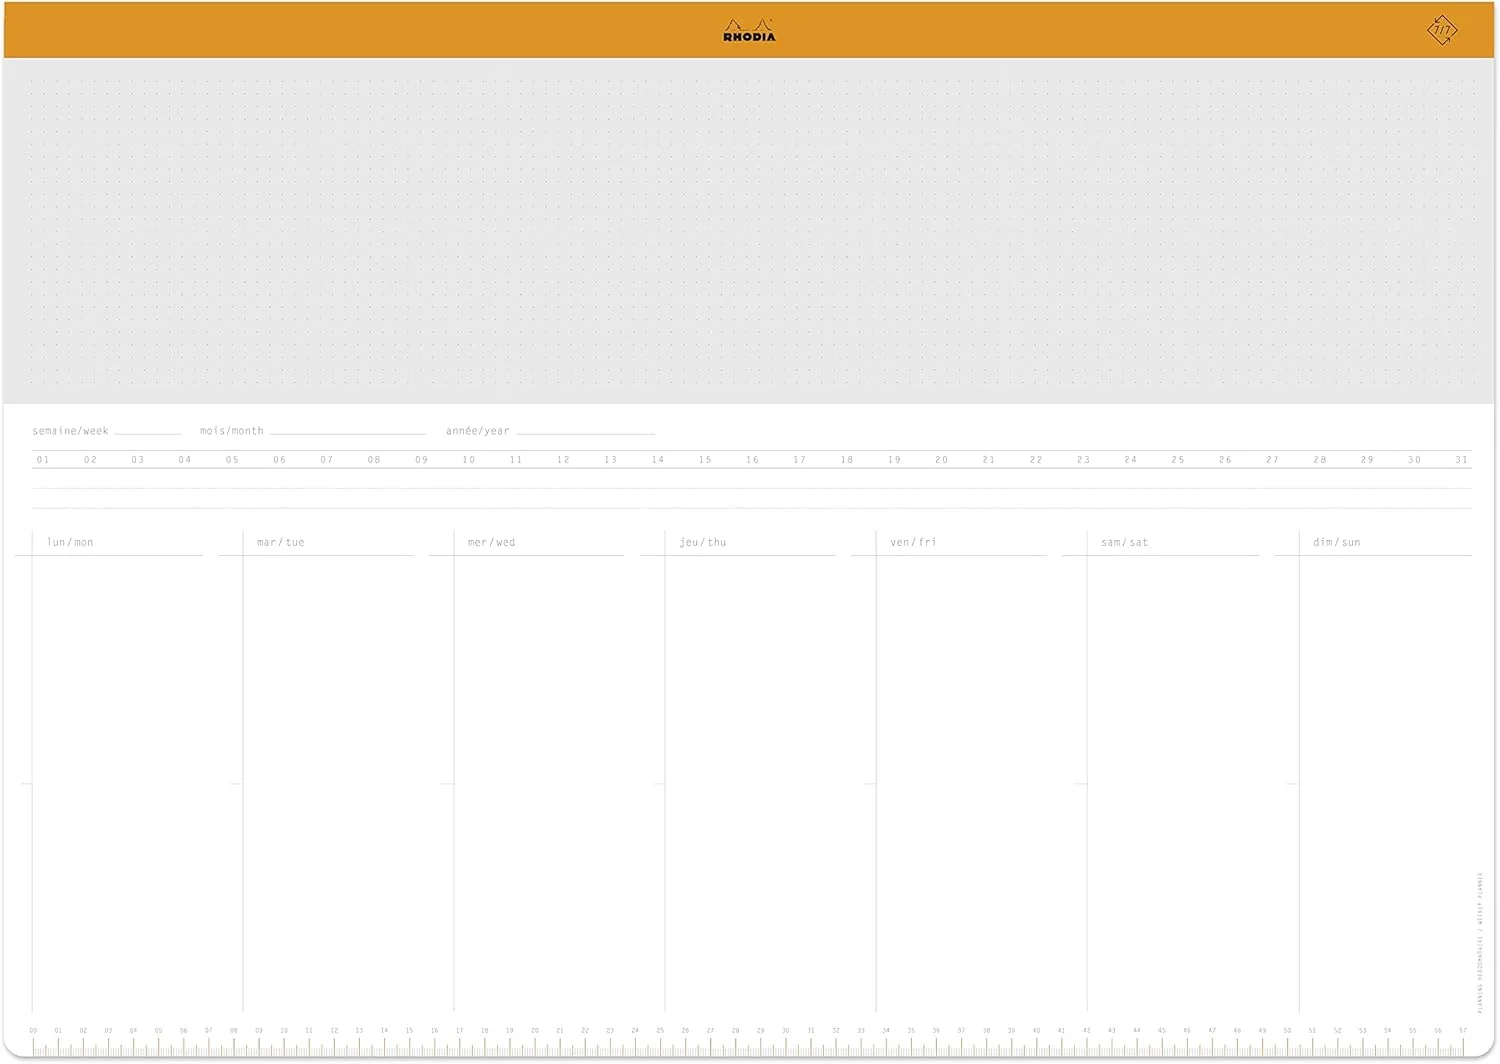Click the semaine/week blank line
1500x1064 pixels.
tap(148, 431)
